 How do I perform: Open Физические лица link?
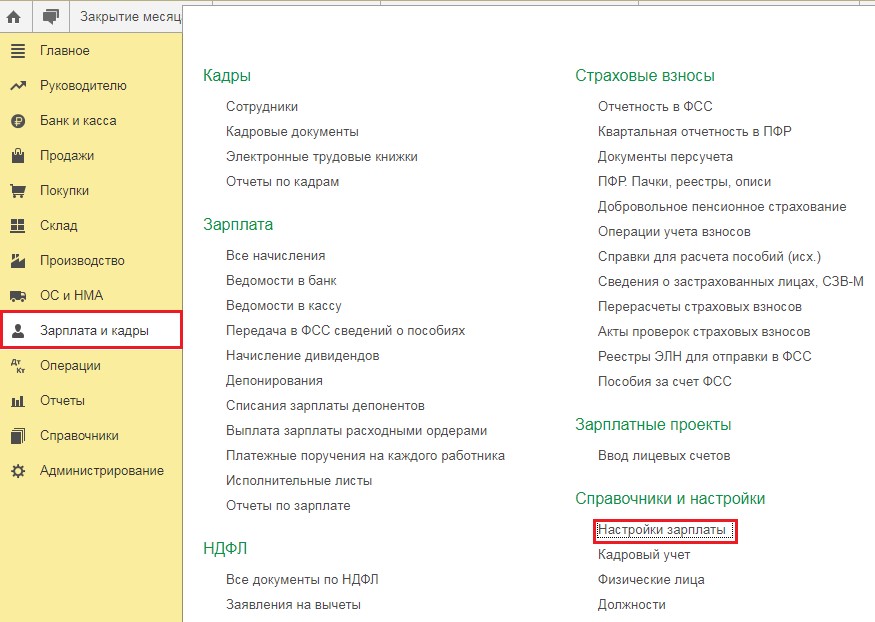tap(651, 580)
